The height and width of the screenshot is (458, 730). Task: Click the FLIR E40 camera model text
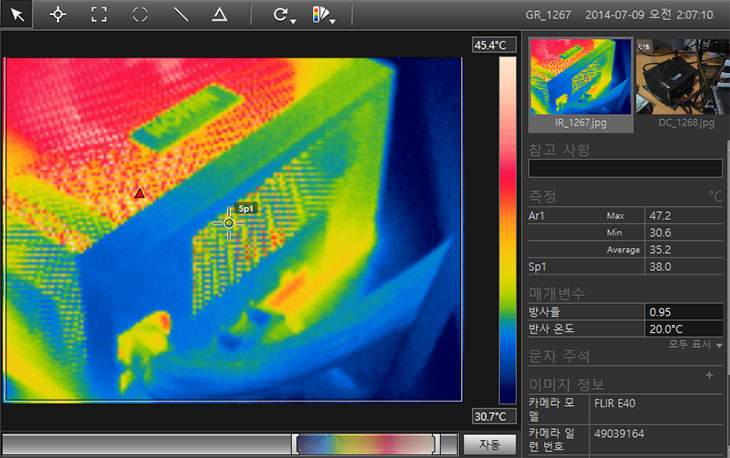point(615,404)
